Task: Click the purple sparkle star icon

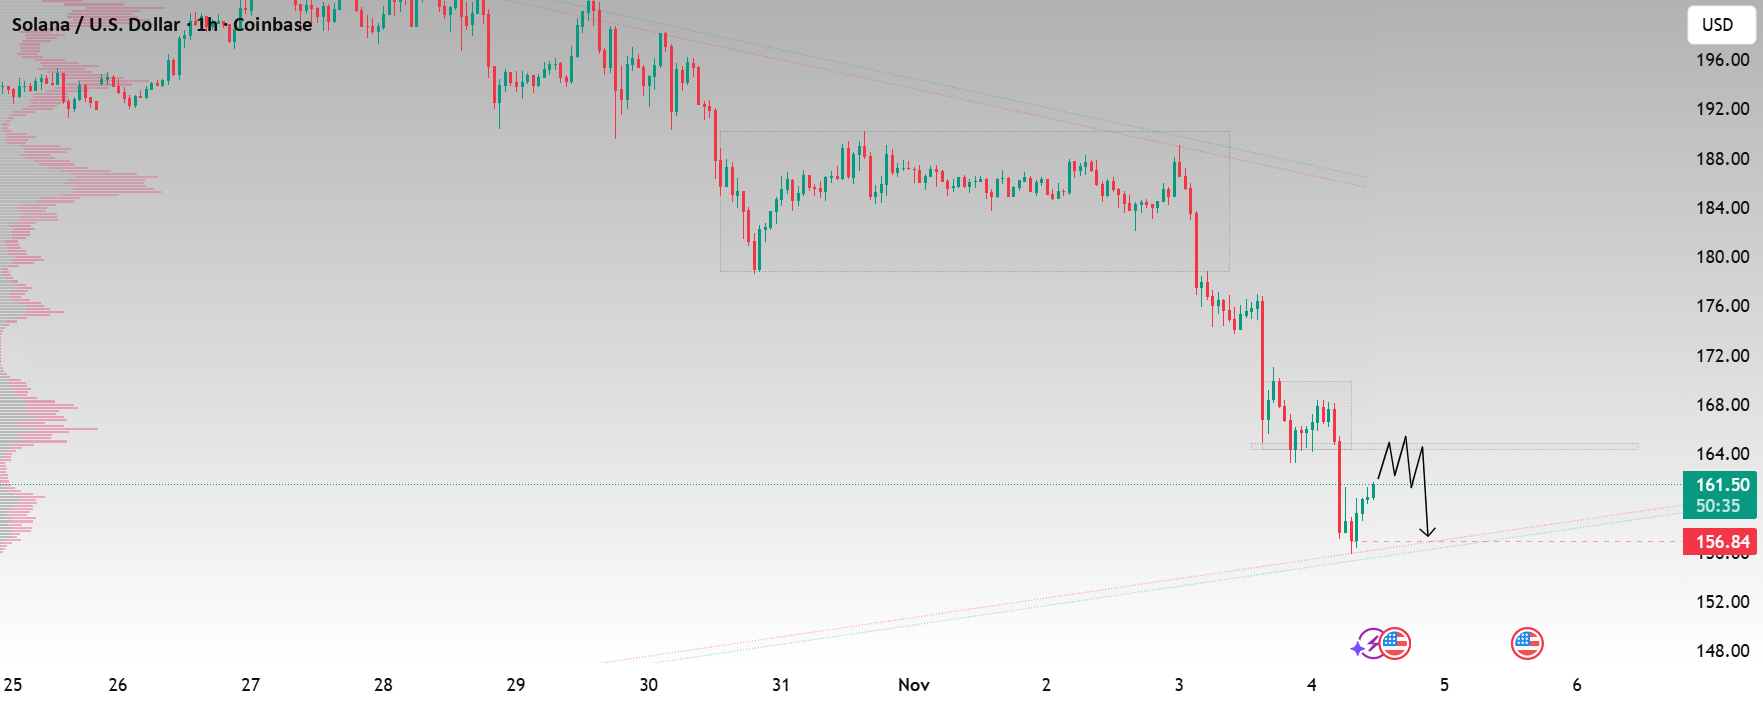Action: [x=1357, y=649]
